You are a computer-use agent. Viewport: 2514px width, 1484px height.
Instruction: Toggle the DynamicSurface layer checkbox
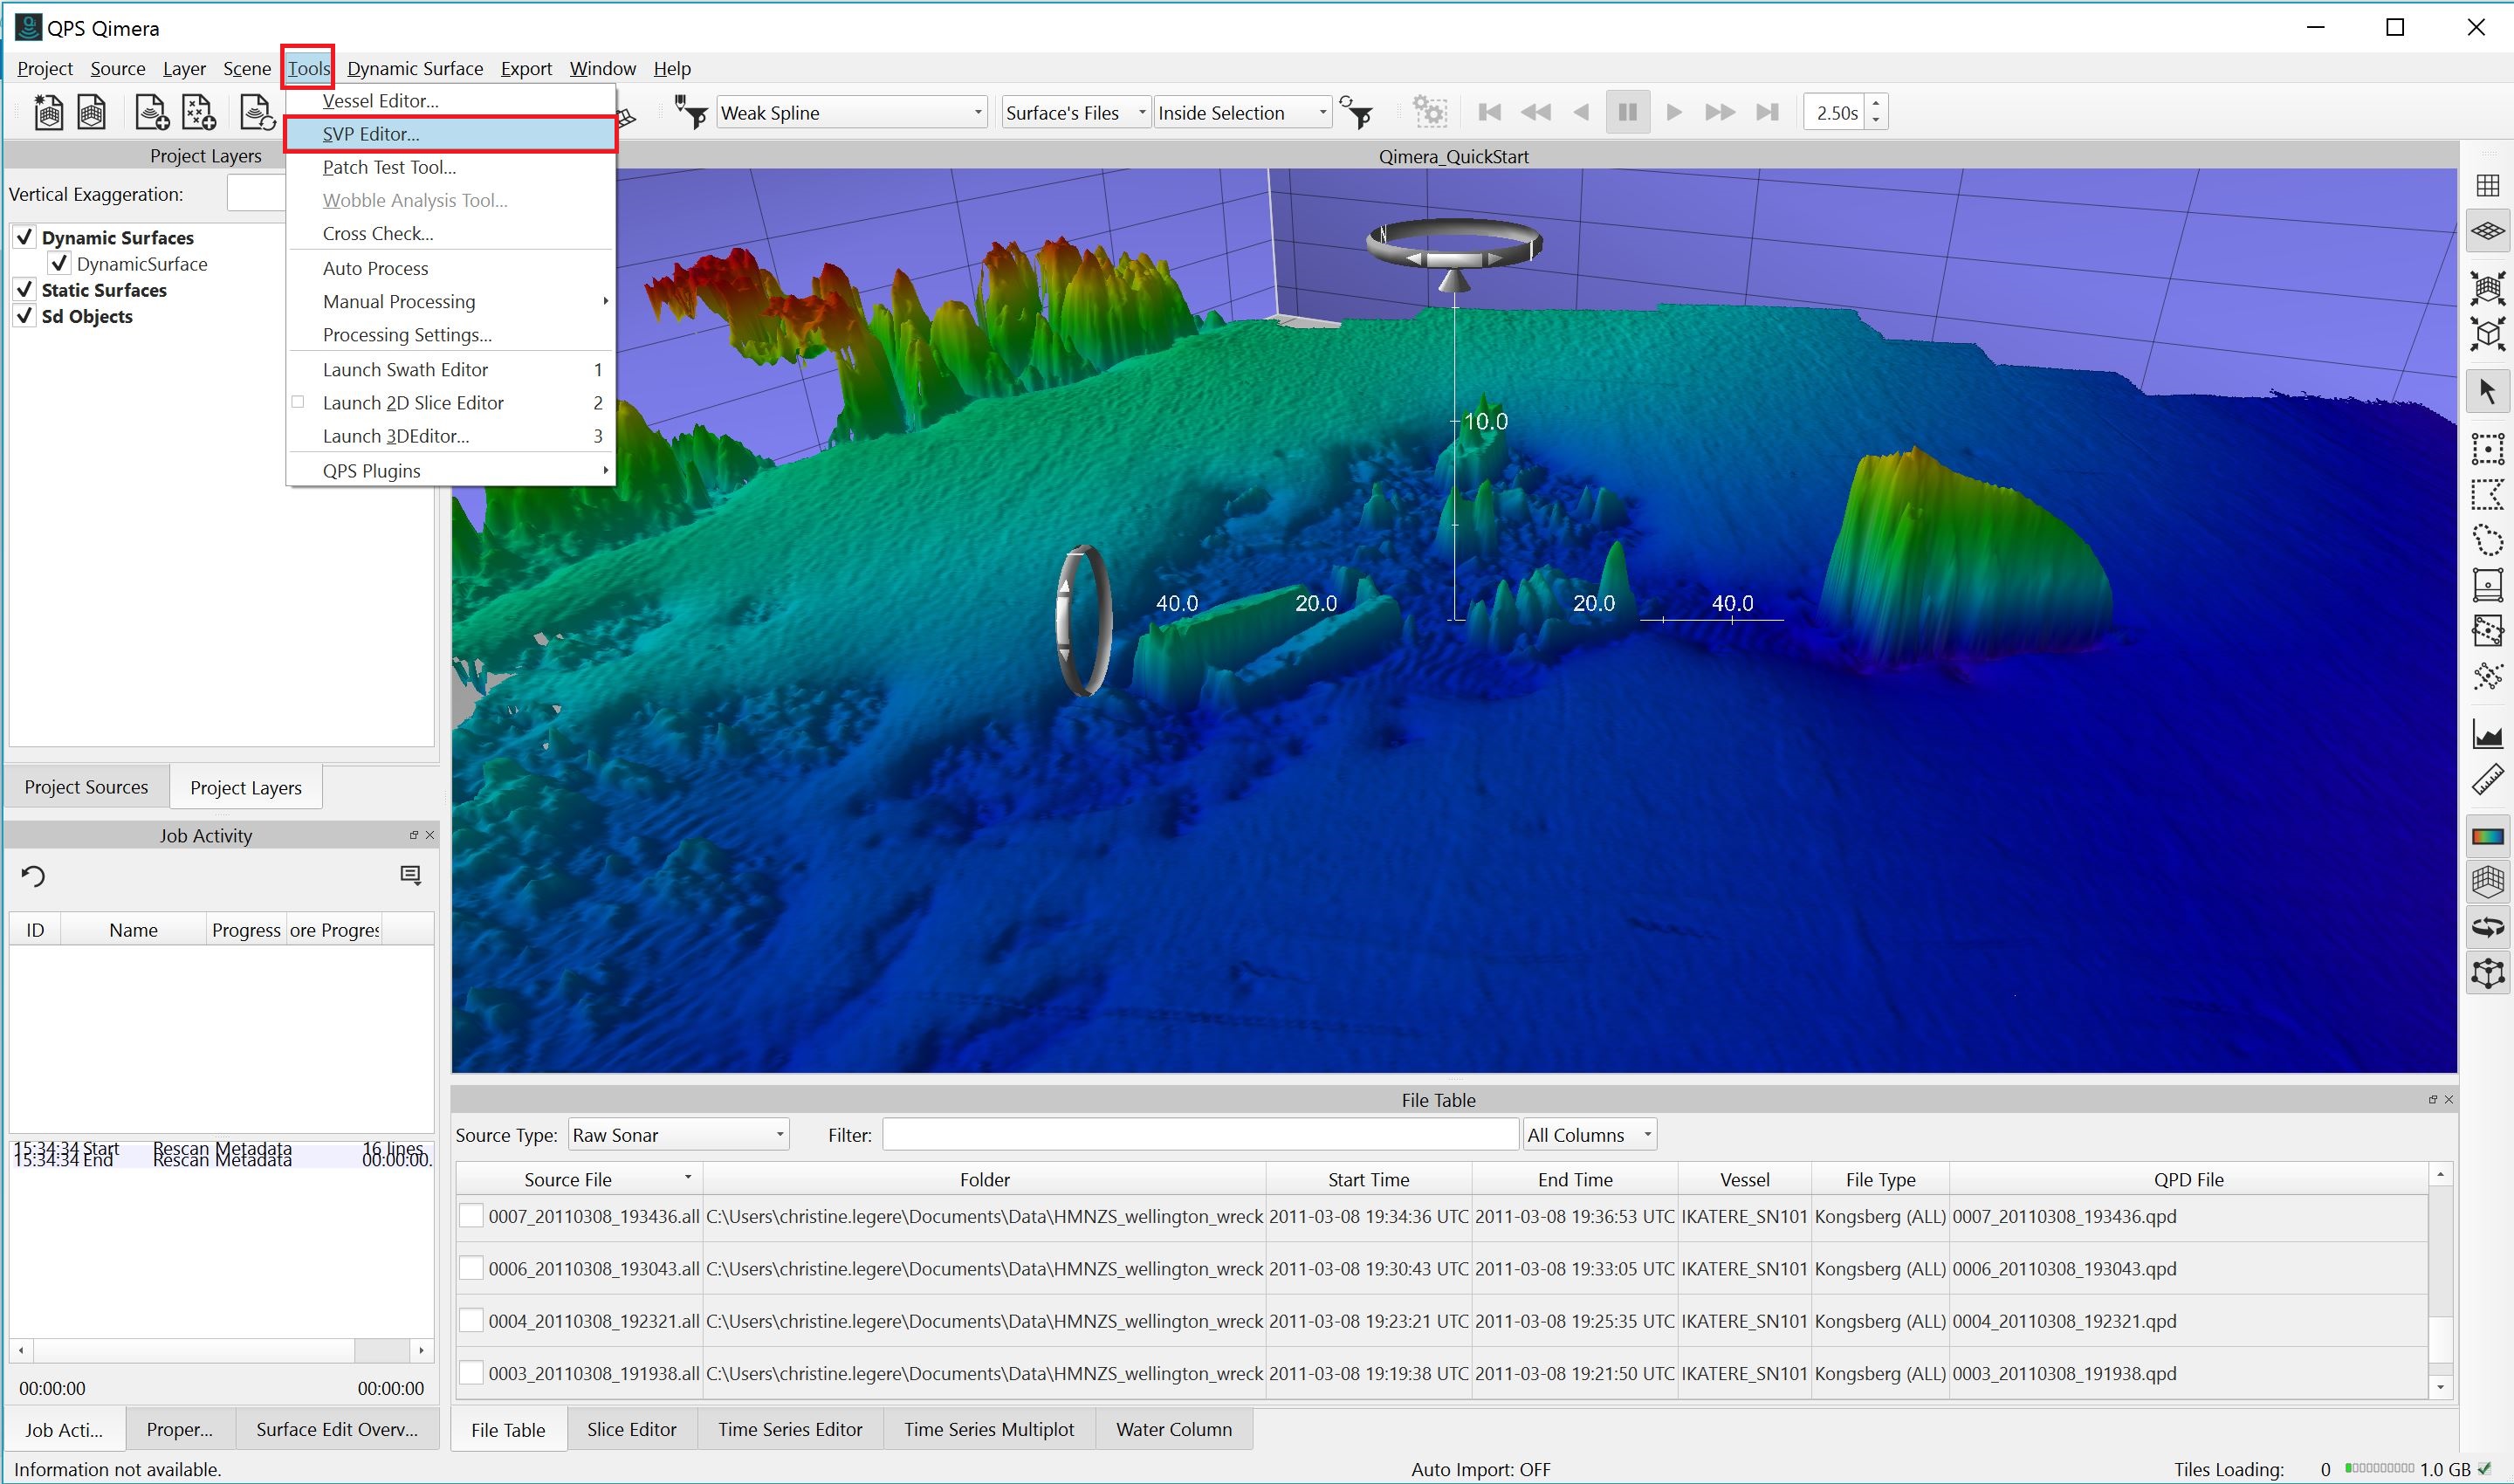[60, 264]
